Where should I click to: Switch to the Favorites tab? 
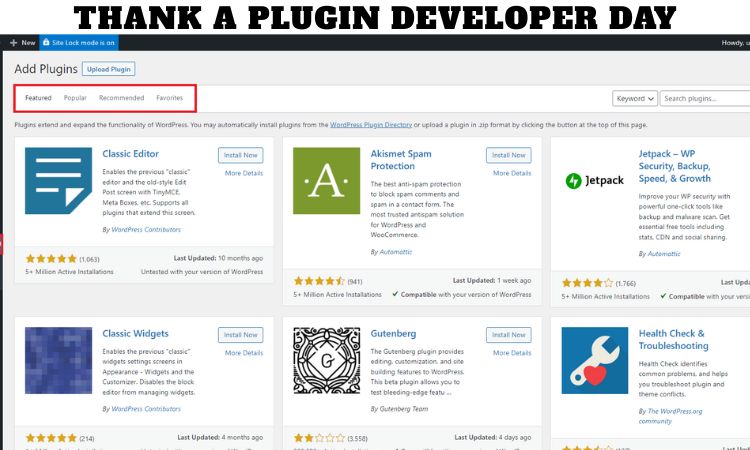pyautogui.click(x=169, y=98)
